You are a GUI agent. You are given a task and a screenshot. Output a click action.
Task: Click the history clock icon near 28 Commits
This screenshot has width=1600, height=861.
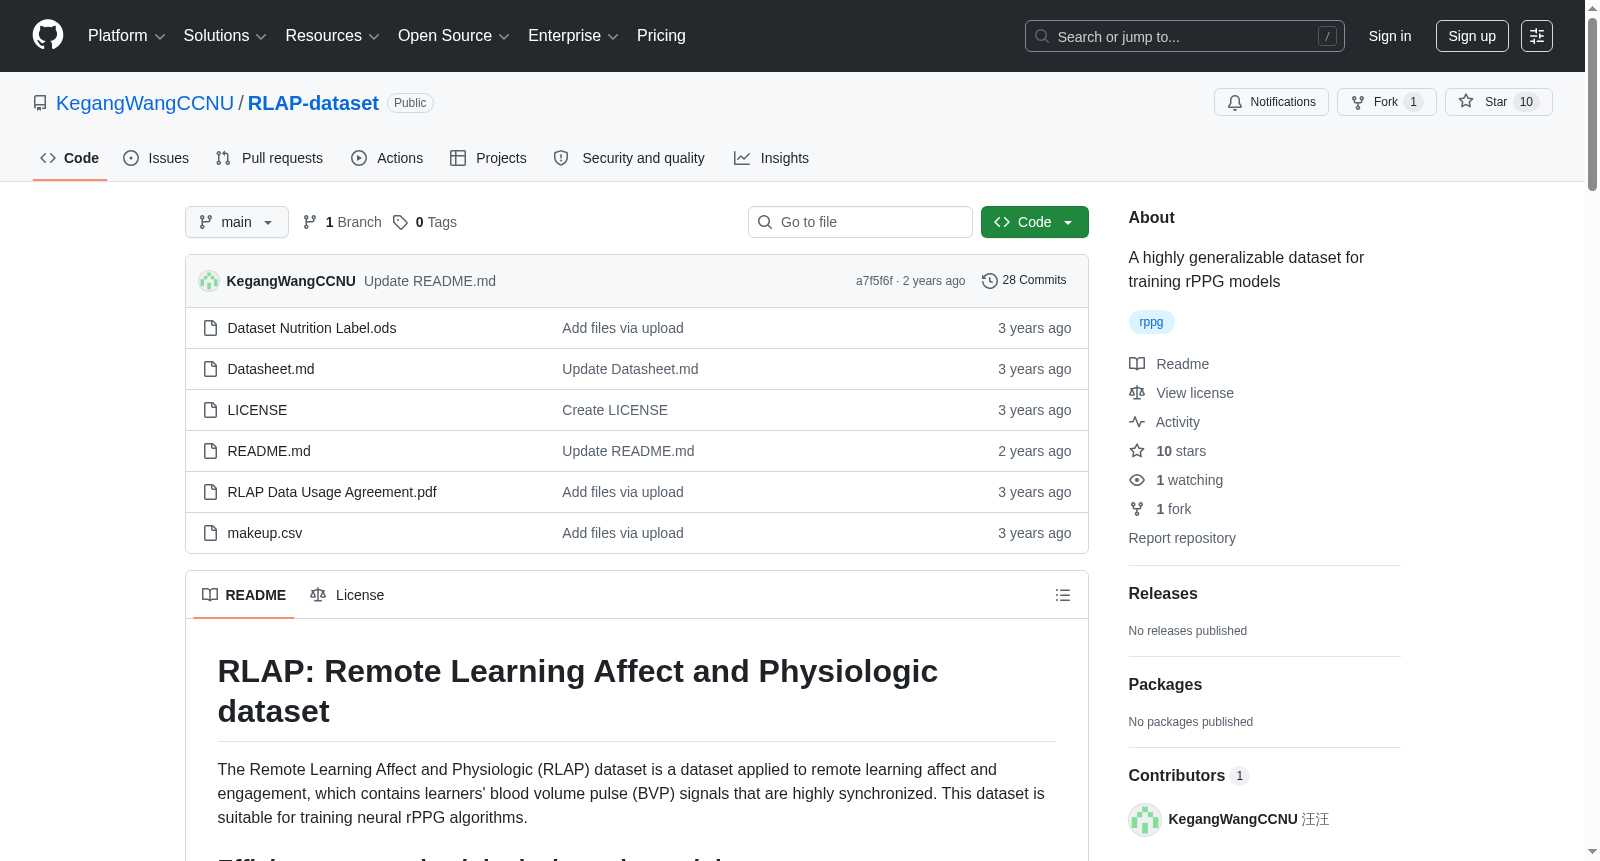click(x=990, y=281)
